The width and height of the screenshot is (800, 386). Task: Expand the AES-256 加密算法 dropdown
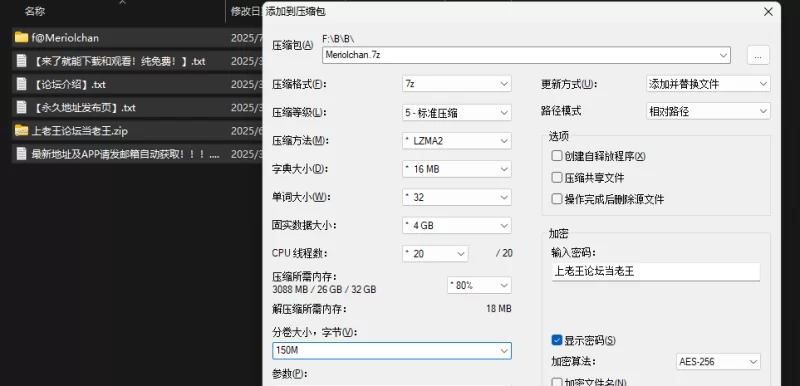(x=718, y=362)
